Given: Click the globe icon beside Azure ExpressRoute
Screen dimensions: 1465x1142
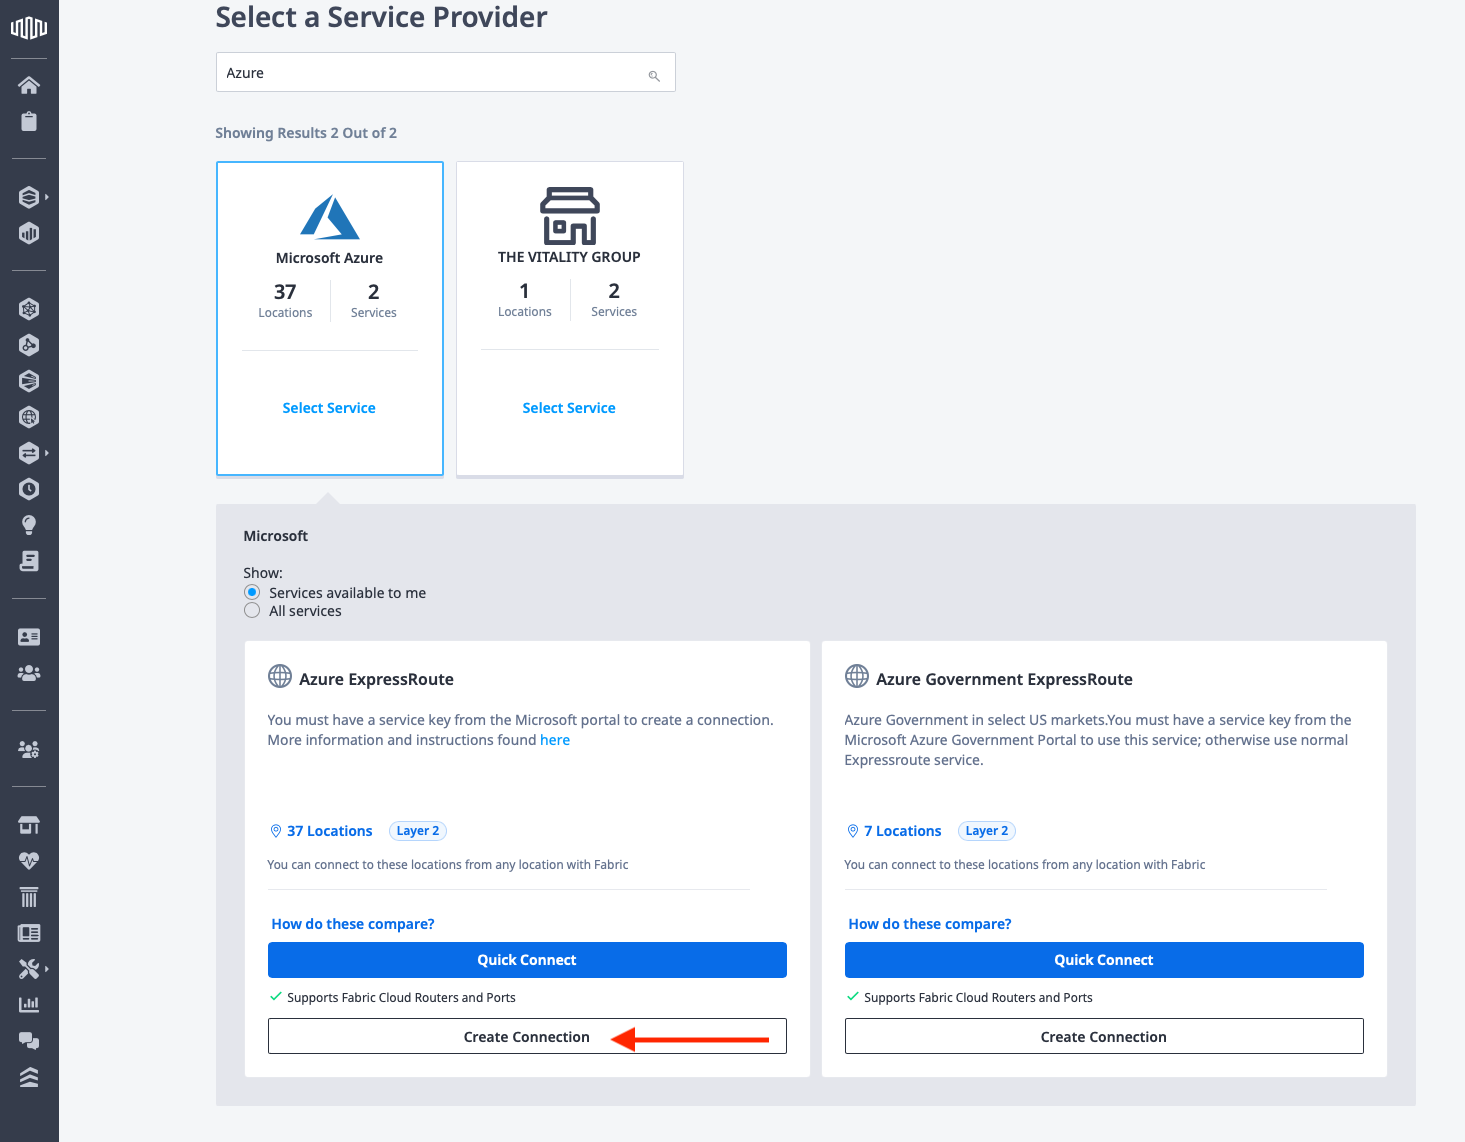Looking at the screenshot, I should click(280, 677).
